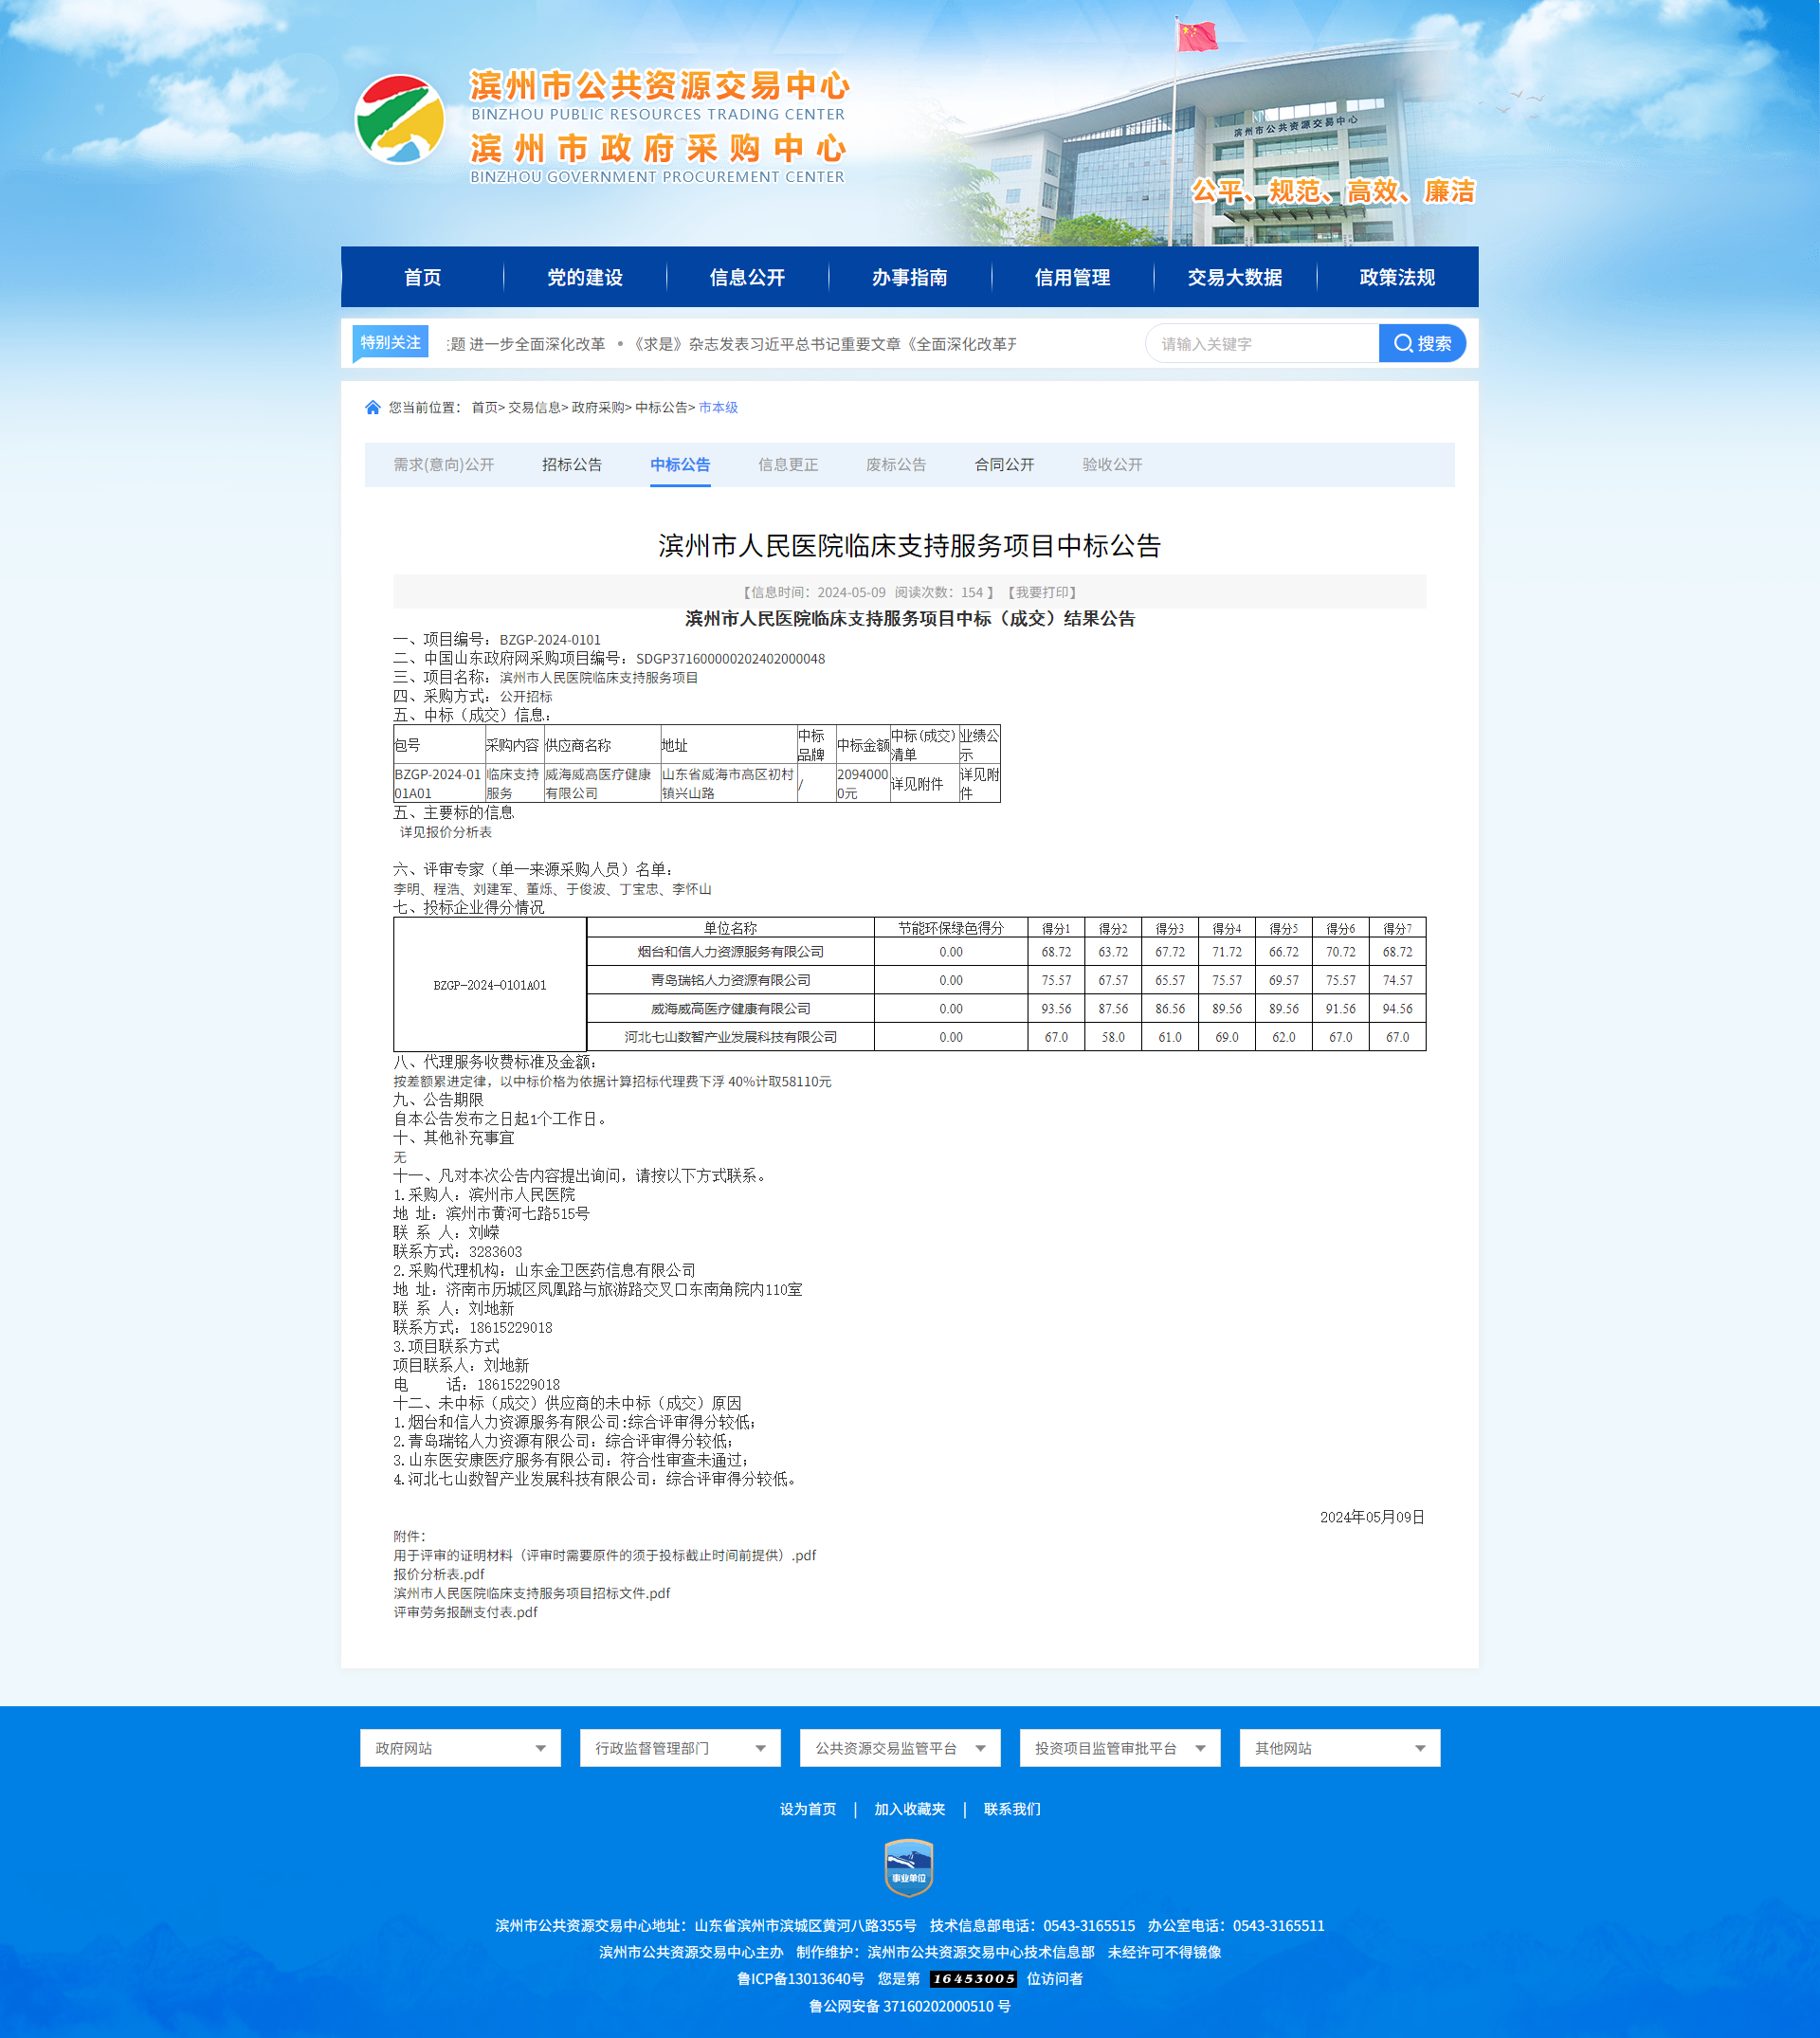
Task: Switch to the 招标公告 tab
Action: click(x=572, y=464)
